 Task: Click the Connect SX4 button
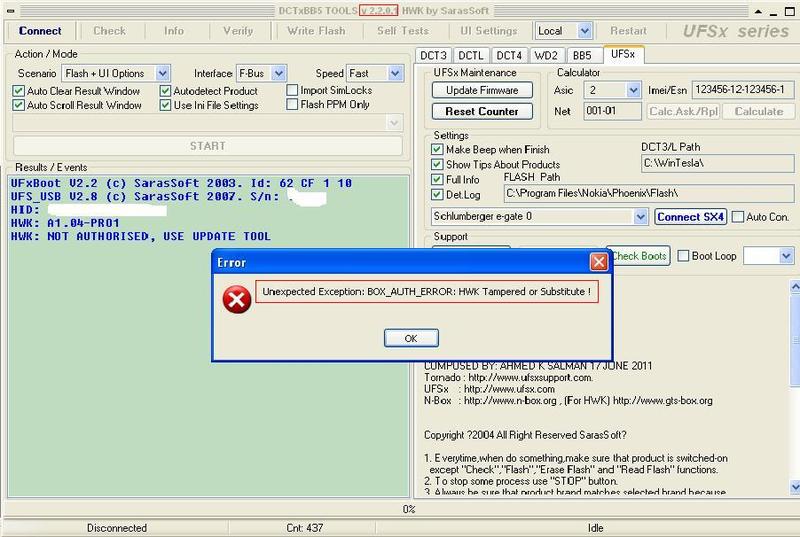point(690,217)
